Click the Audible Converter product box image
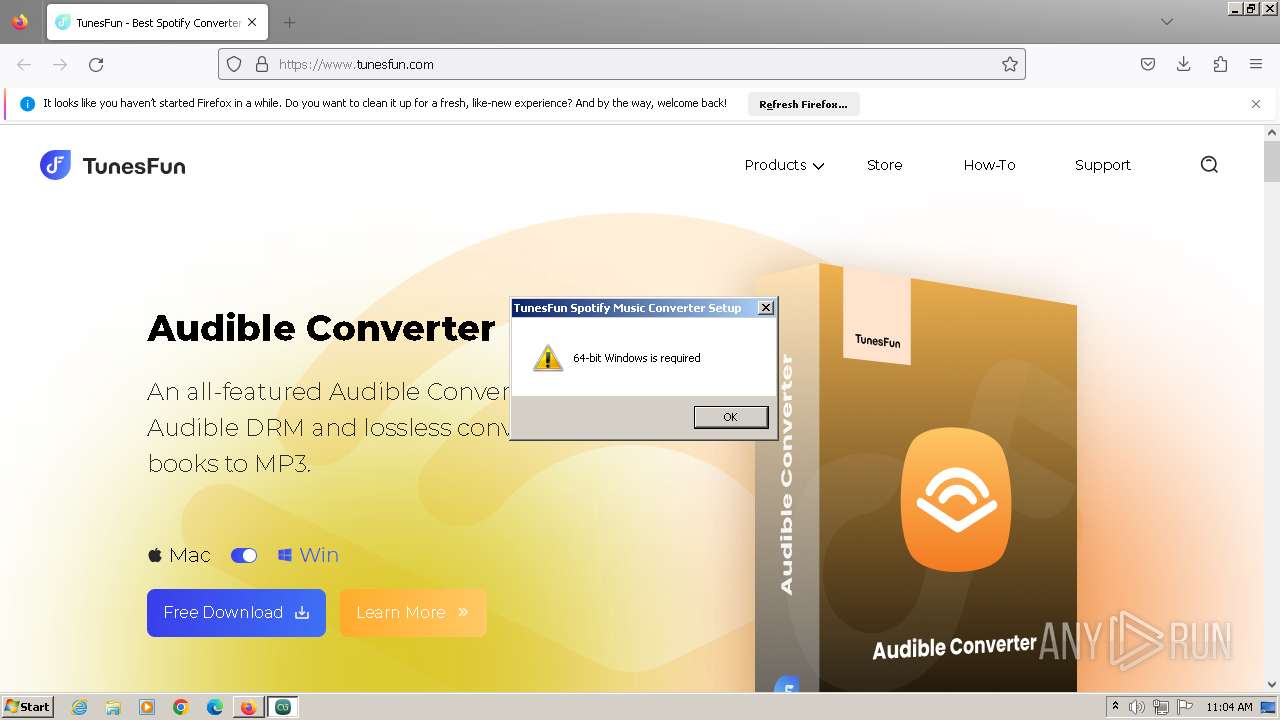This screenshot has width=1280, height=720. [x=915, y=475]
